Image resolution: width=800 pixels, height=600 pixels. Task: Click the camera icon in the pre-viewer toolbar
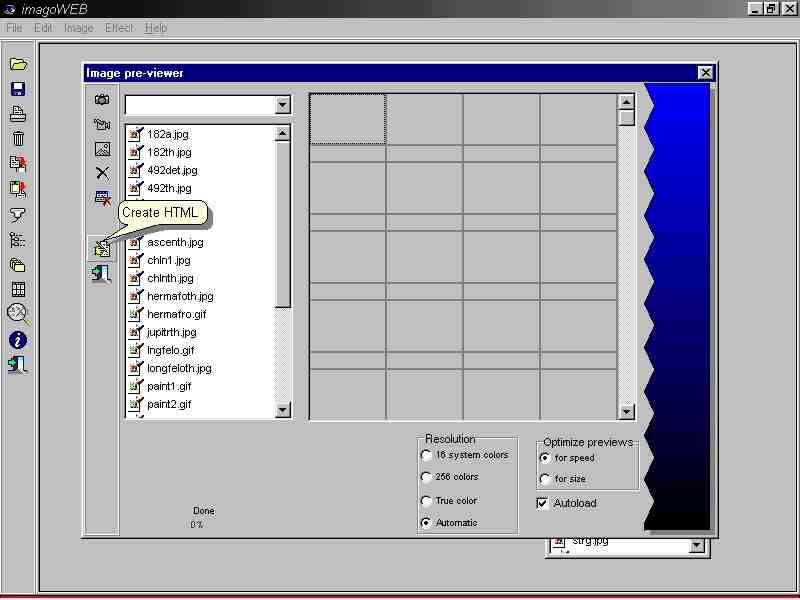(x=101, y=100)
